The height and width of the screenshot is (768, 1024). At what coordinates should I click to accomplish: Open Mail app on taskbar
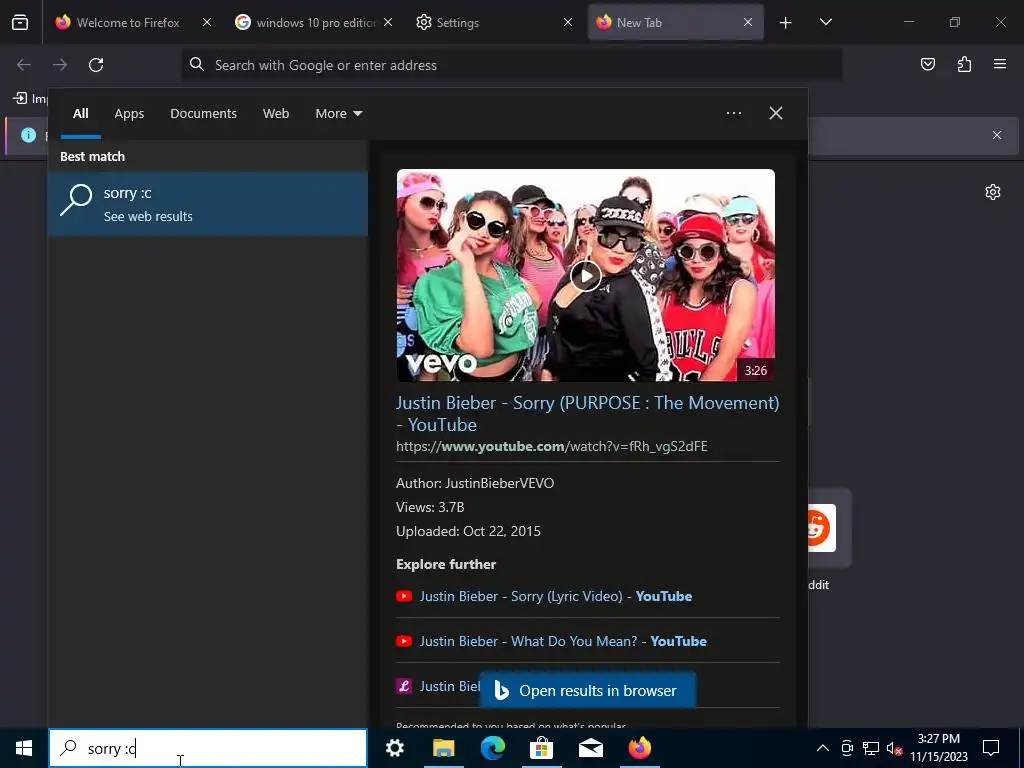(x=590, y=748)
